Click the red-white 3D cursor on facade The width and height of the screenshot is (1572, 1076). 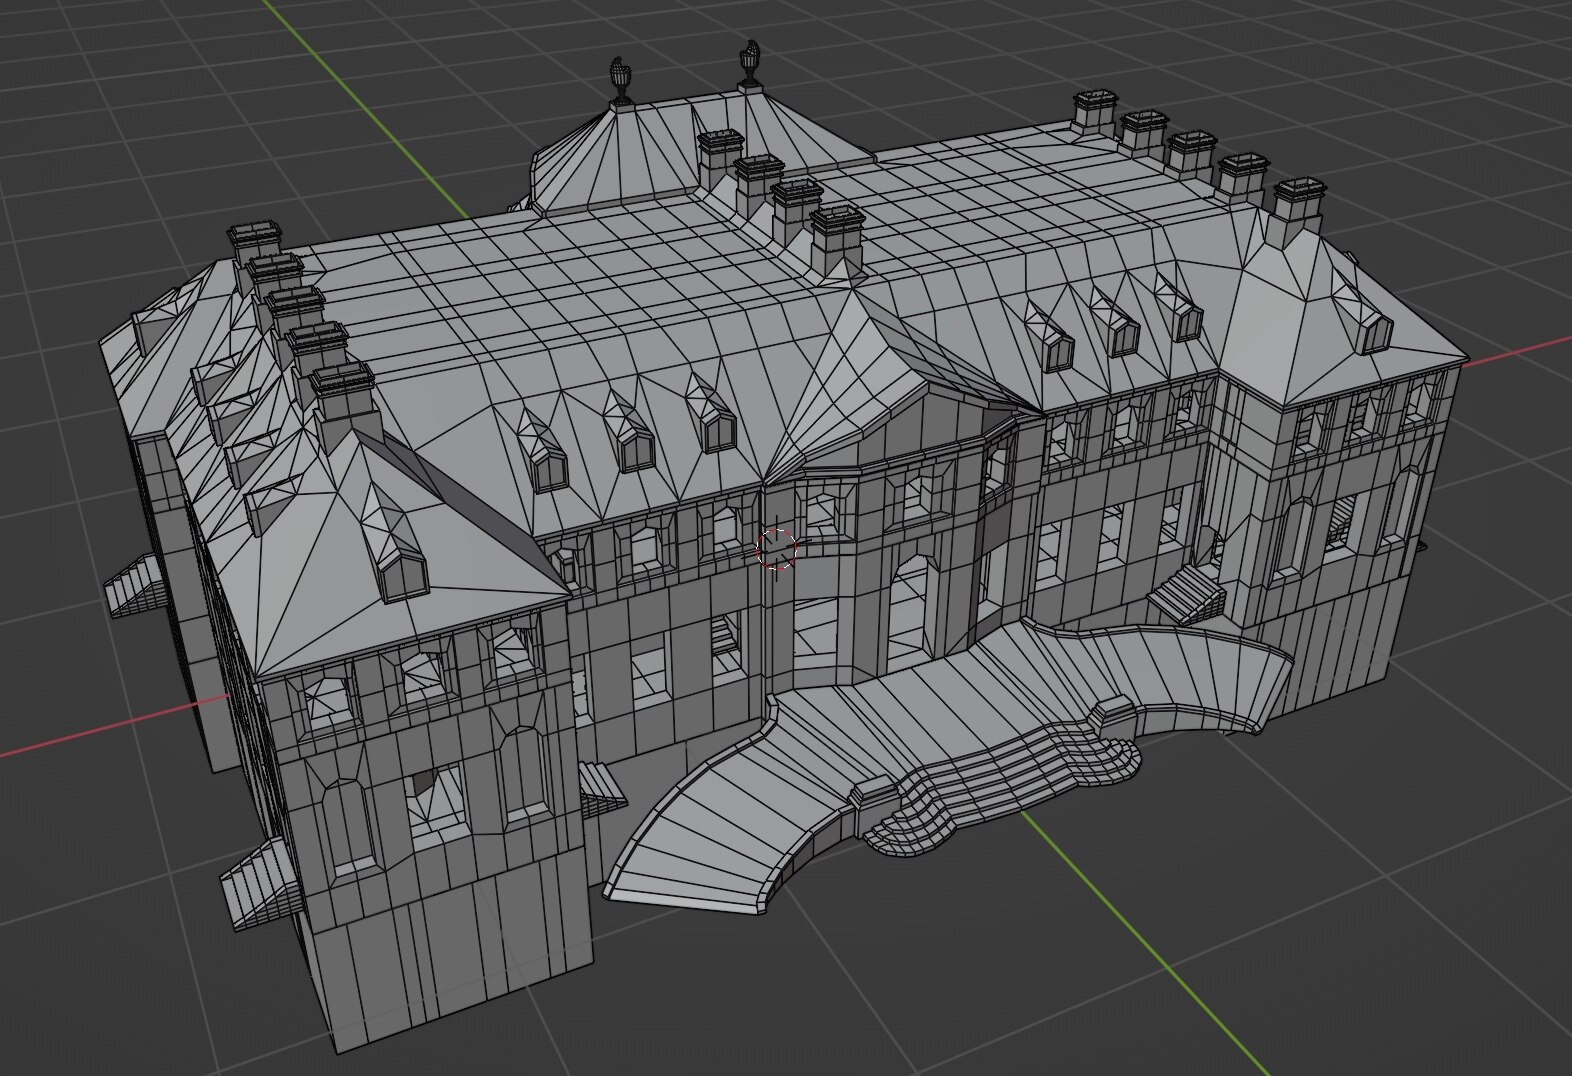click(776, 549)
